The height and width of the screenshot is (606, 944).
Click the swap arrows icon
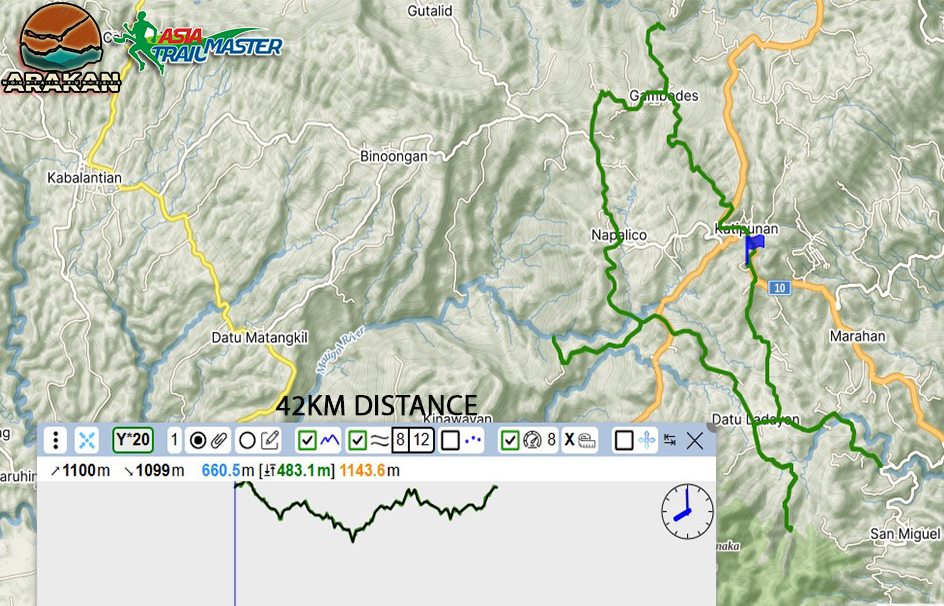[670, 440]
